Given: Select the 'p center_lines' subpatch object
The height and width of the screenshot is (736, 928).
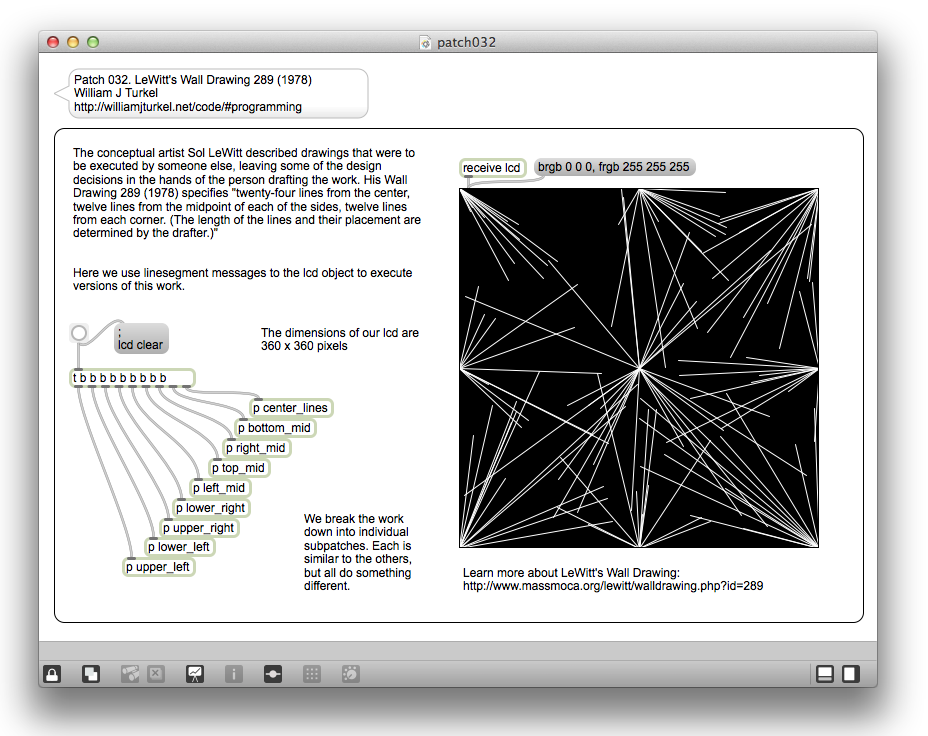Looking at the screenshot, I should point(290,408).
